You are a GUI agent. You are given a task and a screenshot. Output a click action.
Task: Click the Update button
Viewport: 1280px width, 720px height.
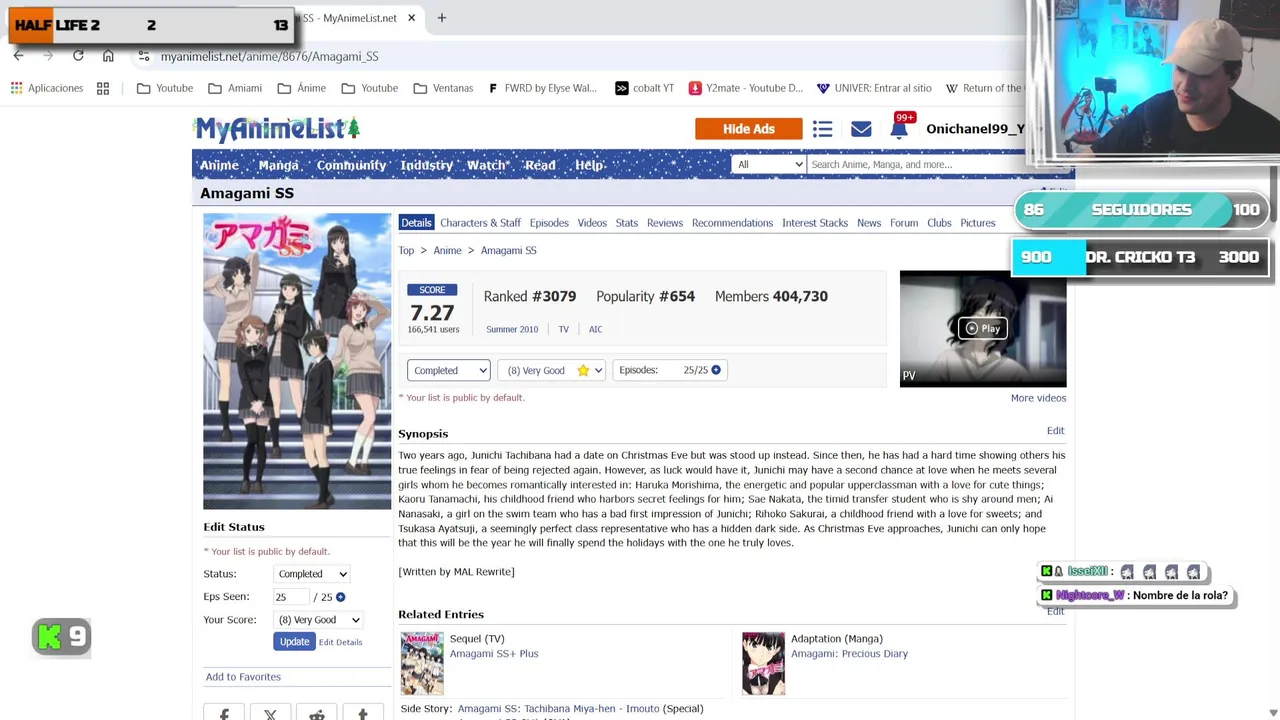pos(294,642)
